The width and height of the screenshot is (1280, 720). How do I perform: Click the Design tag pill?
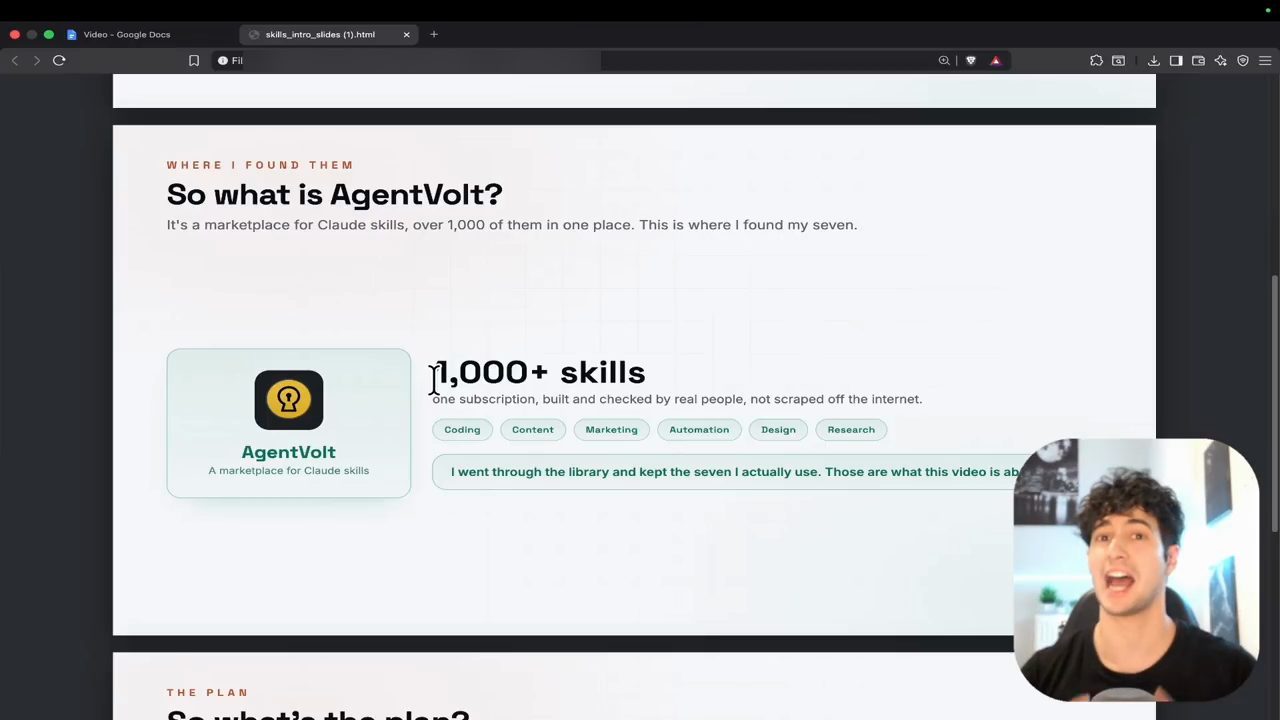point(778,430)
